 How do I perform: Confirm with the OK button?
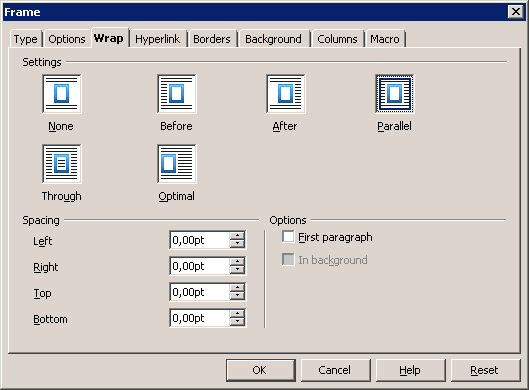260,370
